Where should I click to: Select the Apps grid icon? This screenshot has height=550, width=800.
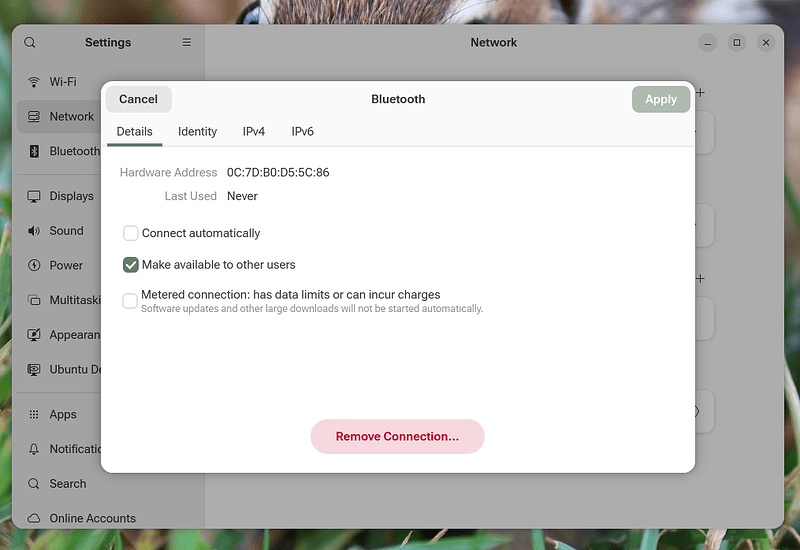click(34, 414)
